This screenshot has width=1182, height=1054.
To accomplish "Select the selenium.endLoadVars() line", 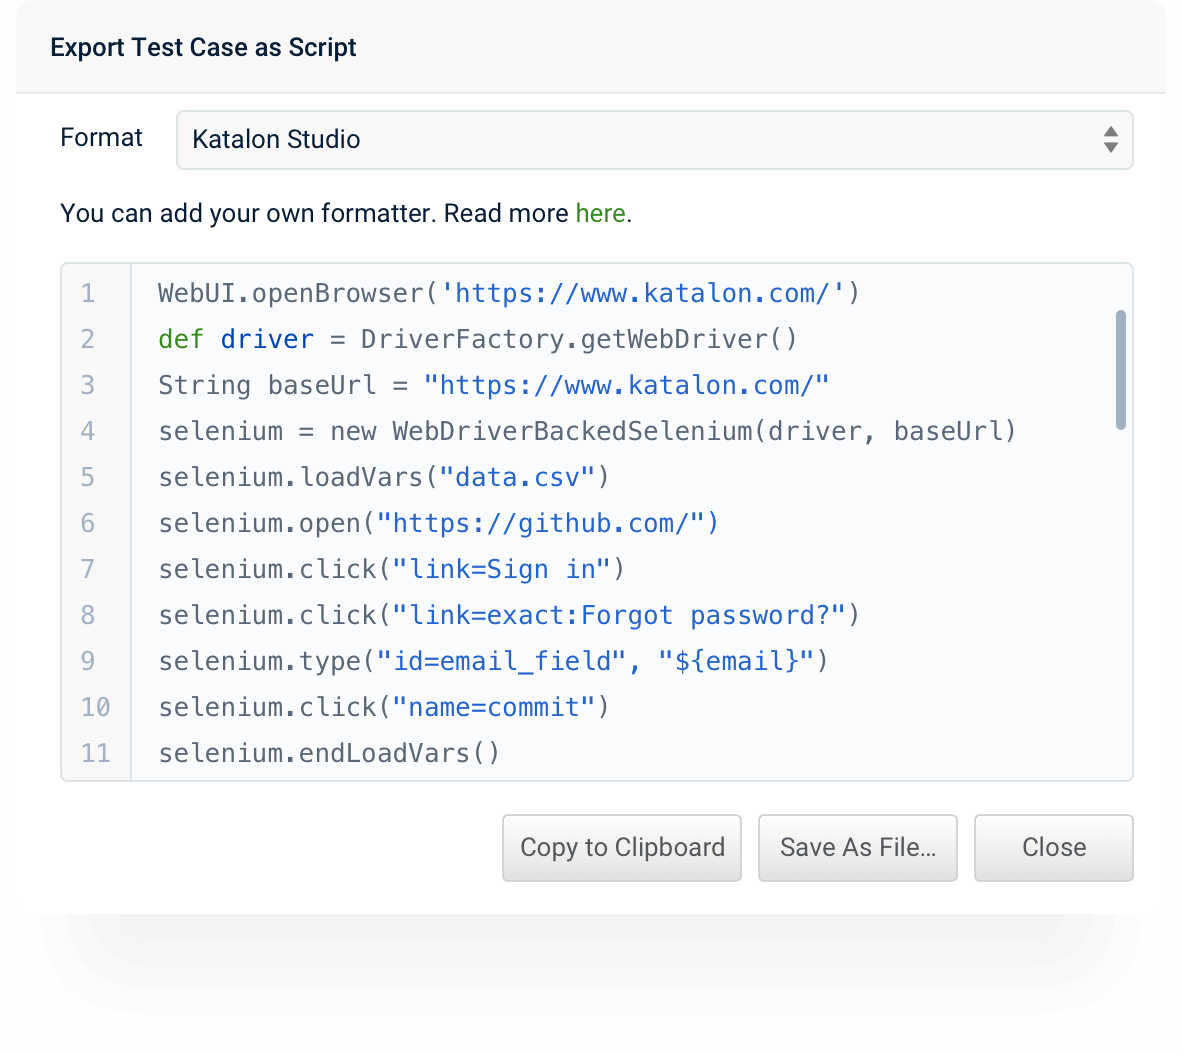I will (x=329, y=753).
